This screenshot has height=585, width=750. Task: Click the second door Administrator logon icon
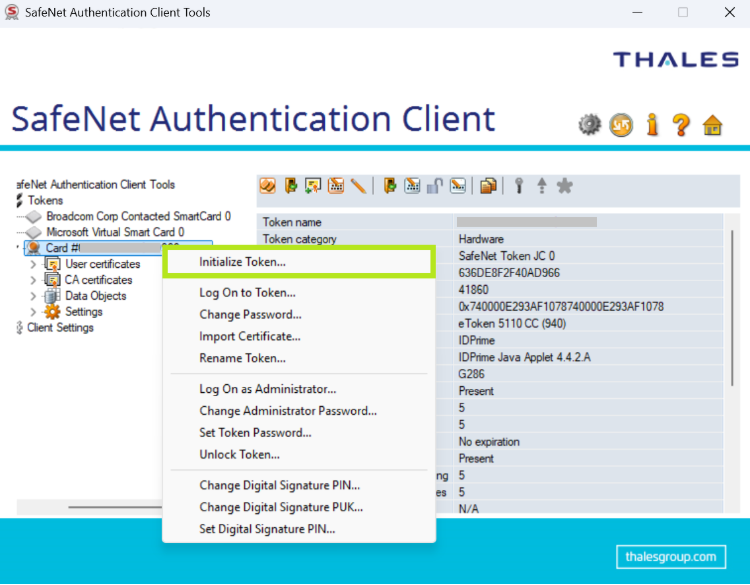pyautogui.click(x=390, y=186)
